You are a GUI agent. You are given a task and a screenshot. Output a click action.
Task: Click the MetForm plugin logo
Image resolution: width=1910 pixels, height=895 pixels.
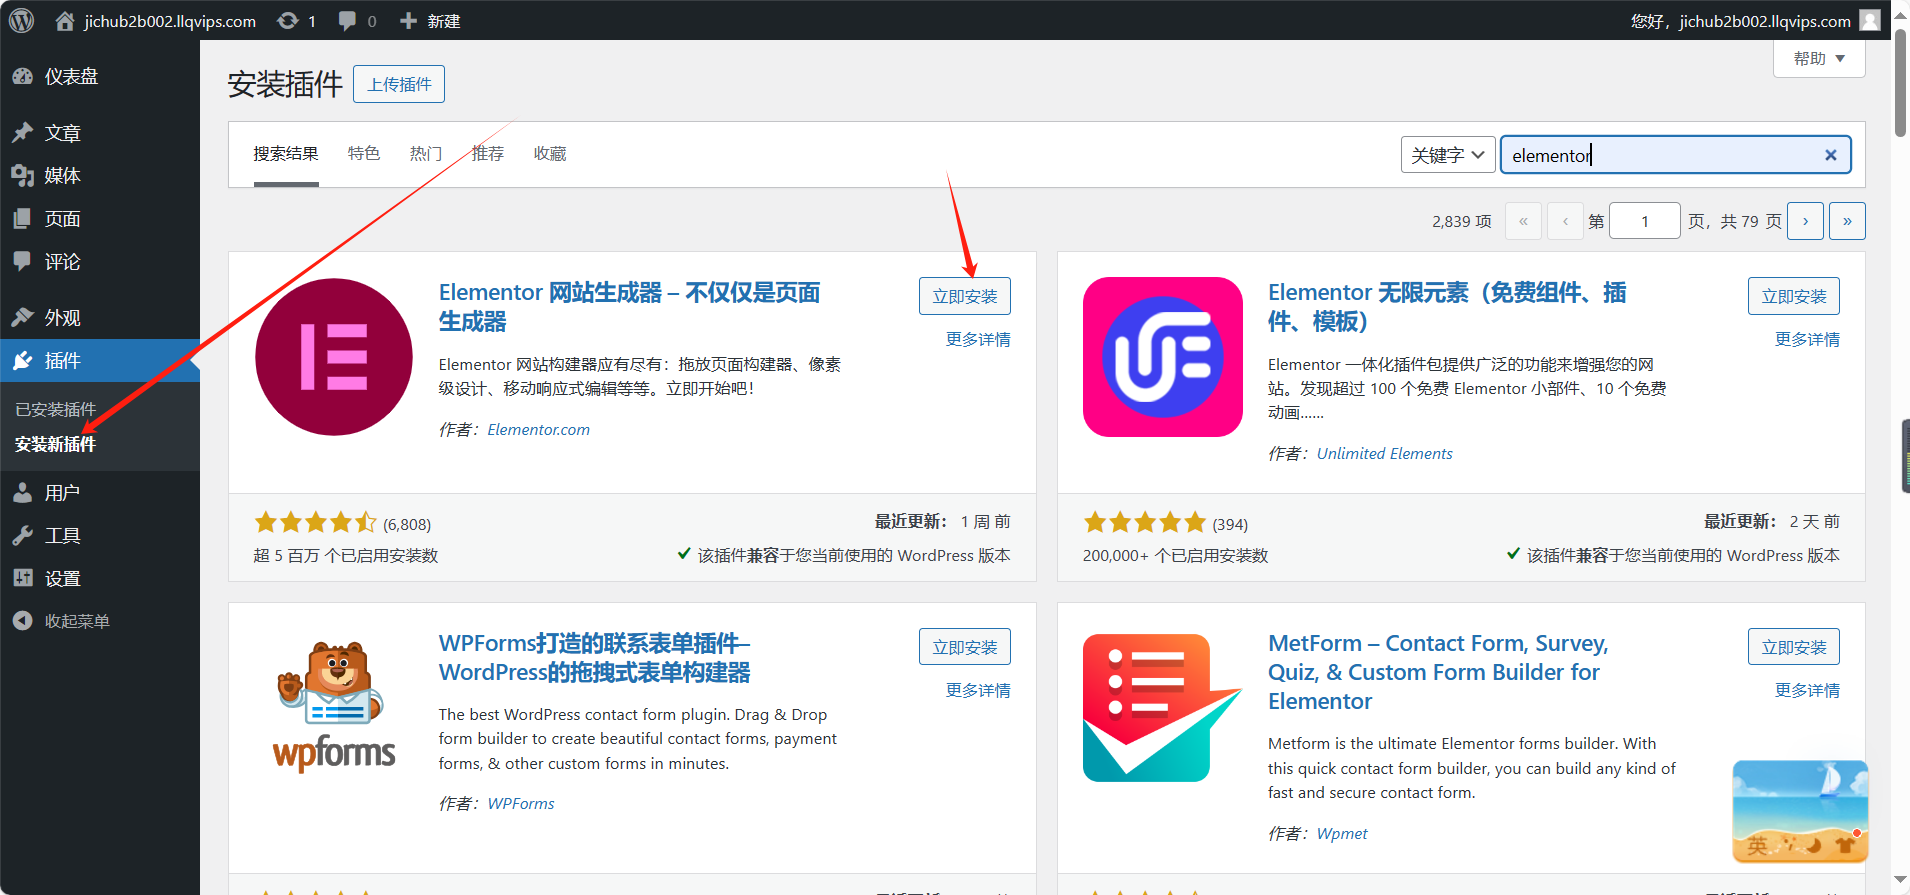(x=1163, y=708)
